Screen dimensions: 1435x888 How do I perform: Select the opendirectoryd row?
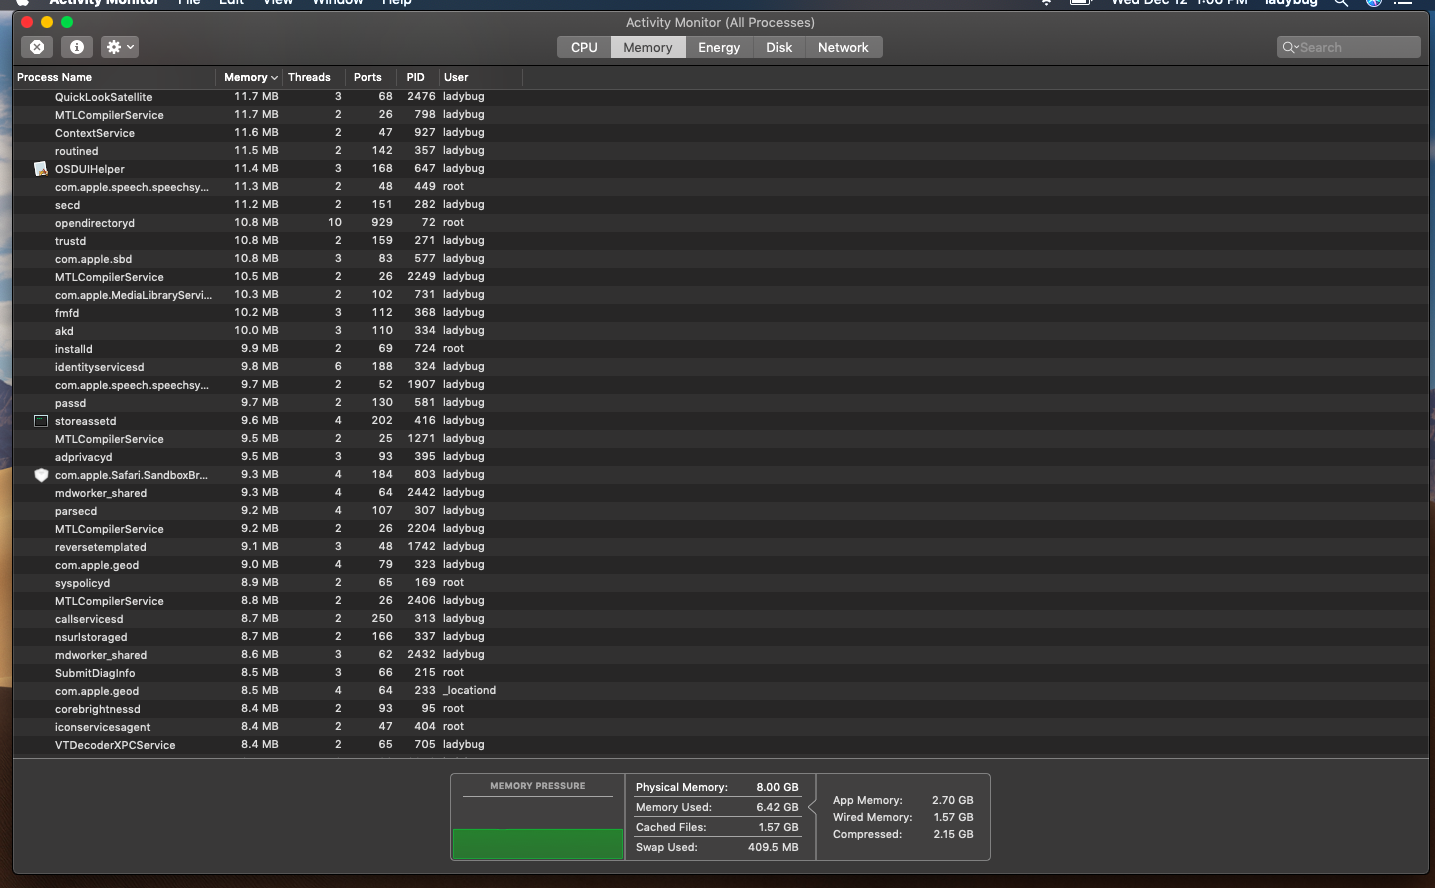(x=720, y=223)
